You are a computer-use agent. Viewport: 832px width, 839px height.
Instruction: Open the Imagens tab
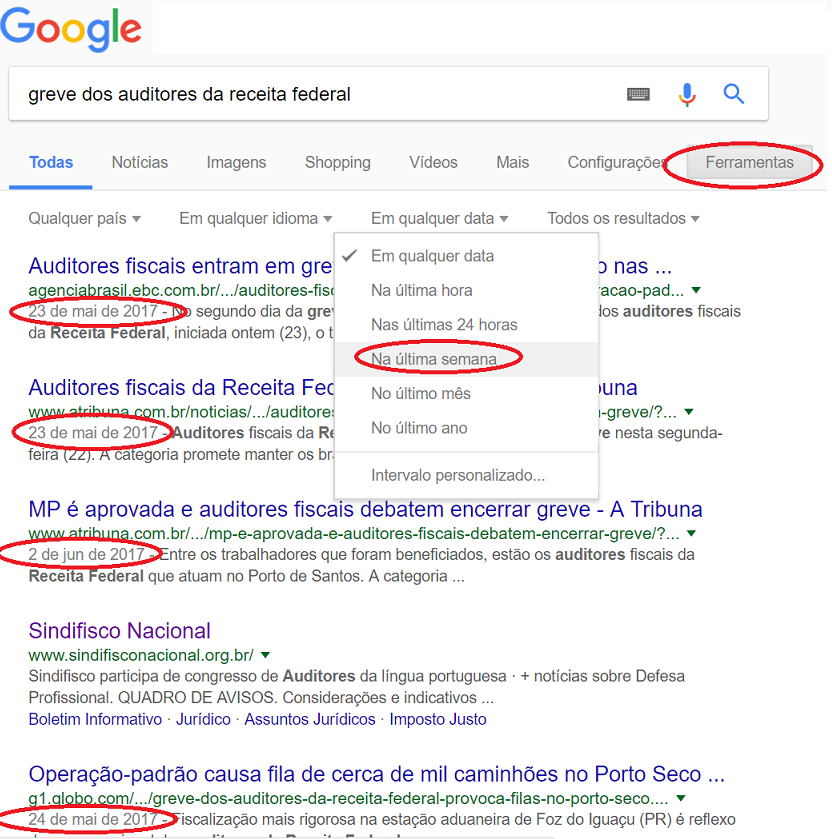(x=236, y=162)
